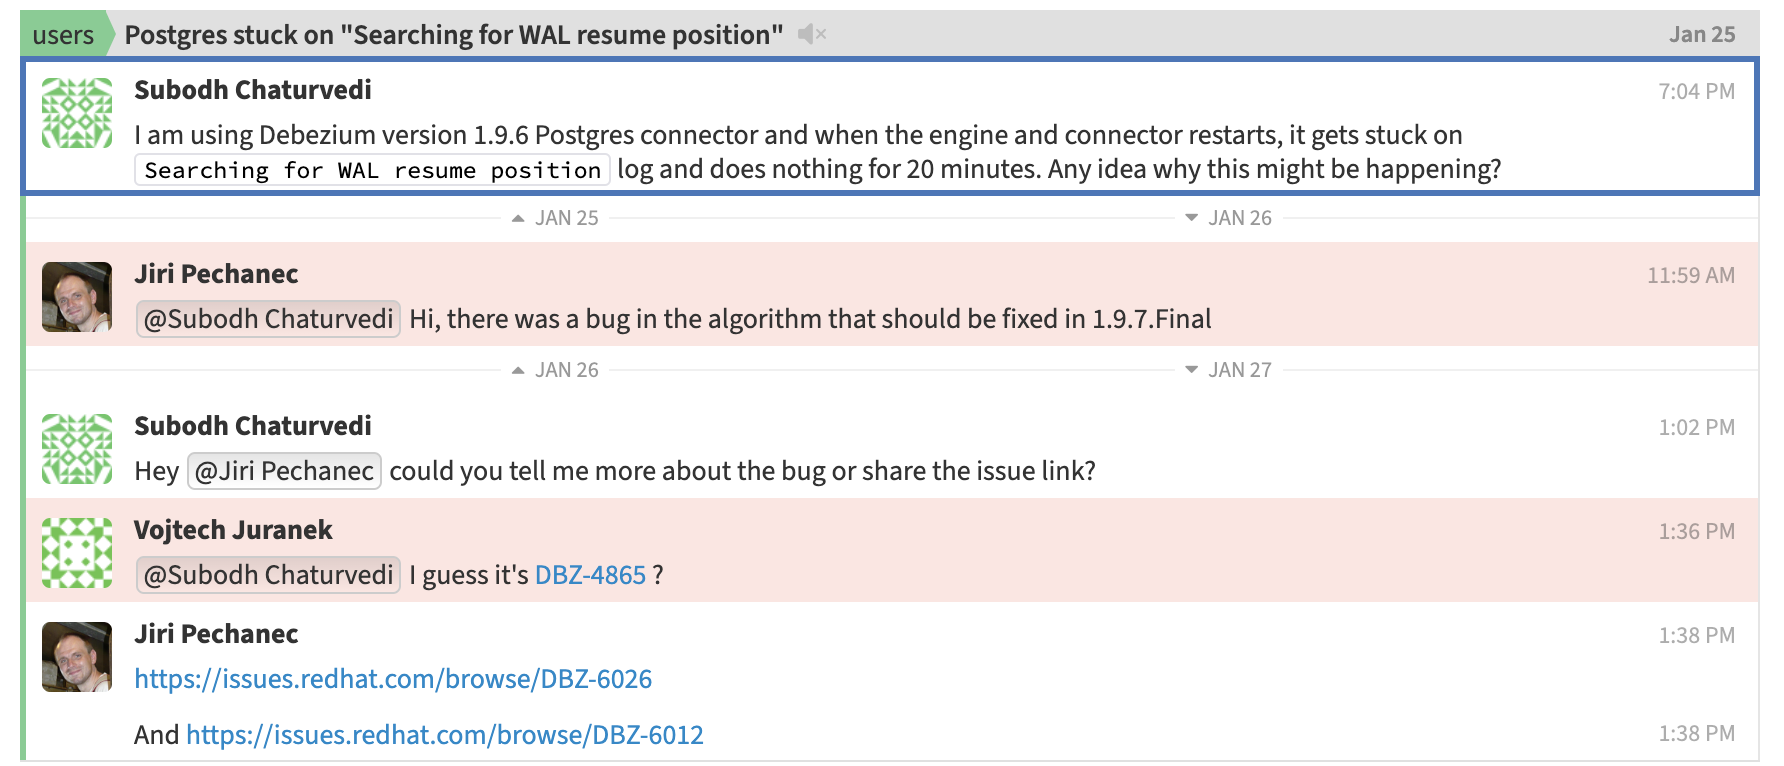Click Jiri Pechanec's profile picture at 11:59 AM
Viewport: 1784px width, 766px height.
75,296
